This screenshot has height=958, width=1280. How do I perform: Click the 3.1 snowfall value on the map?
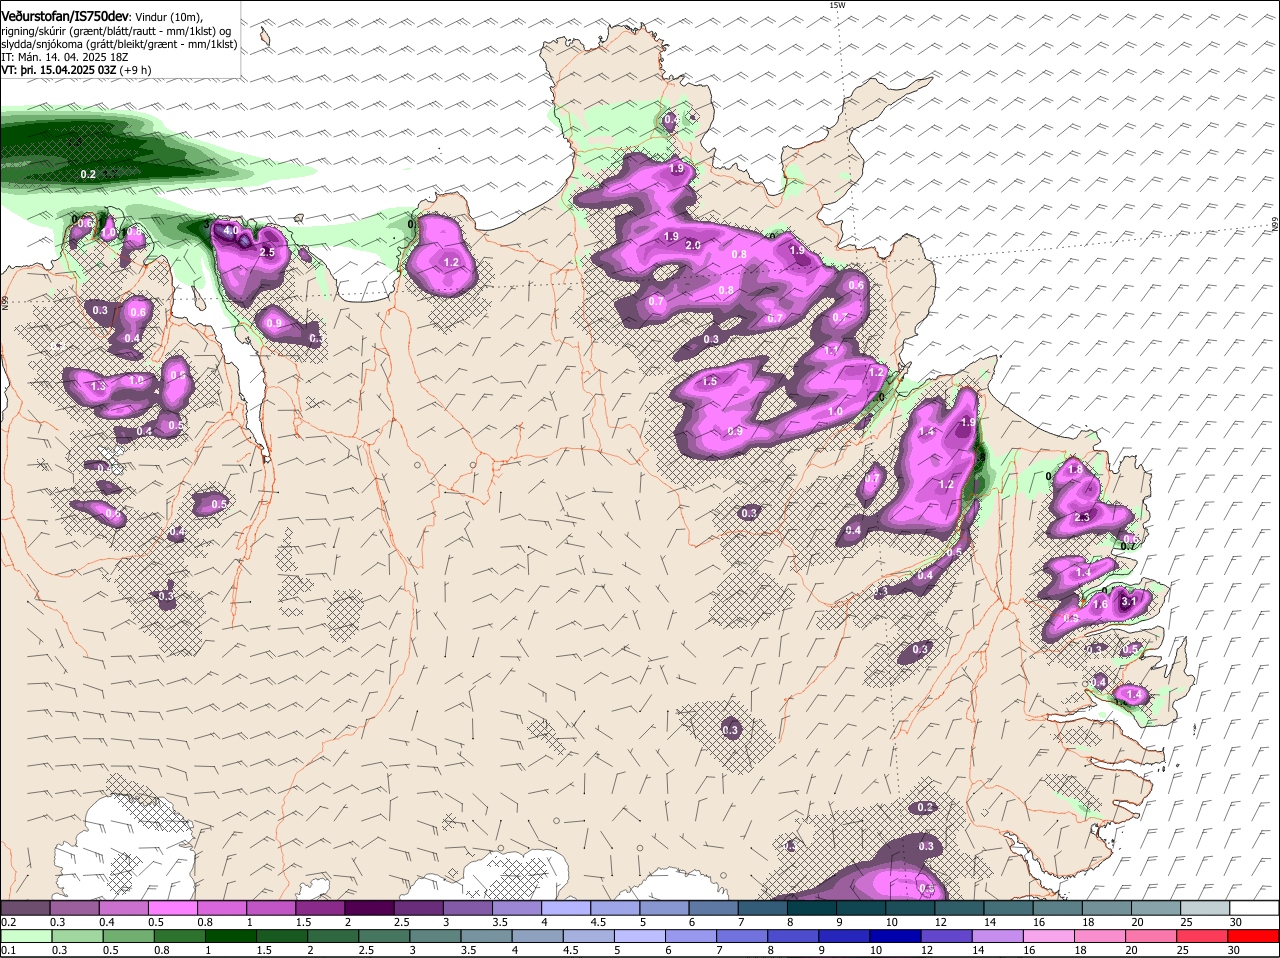(x=1129, y=602)
